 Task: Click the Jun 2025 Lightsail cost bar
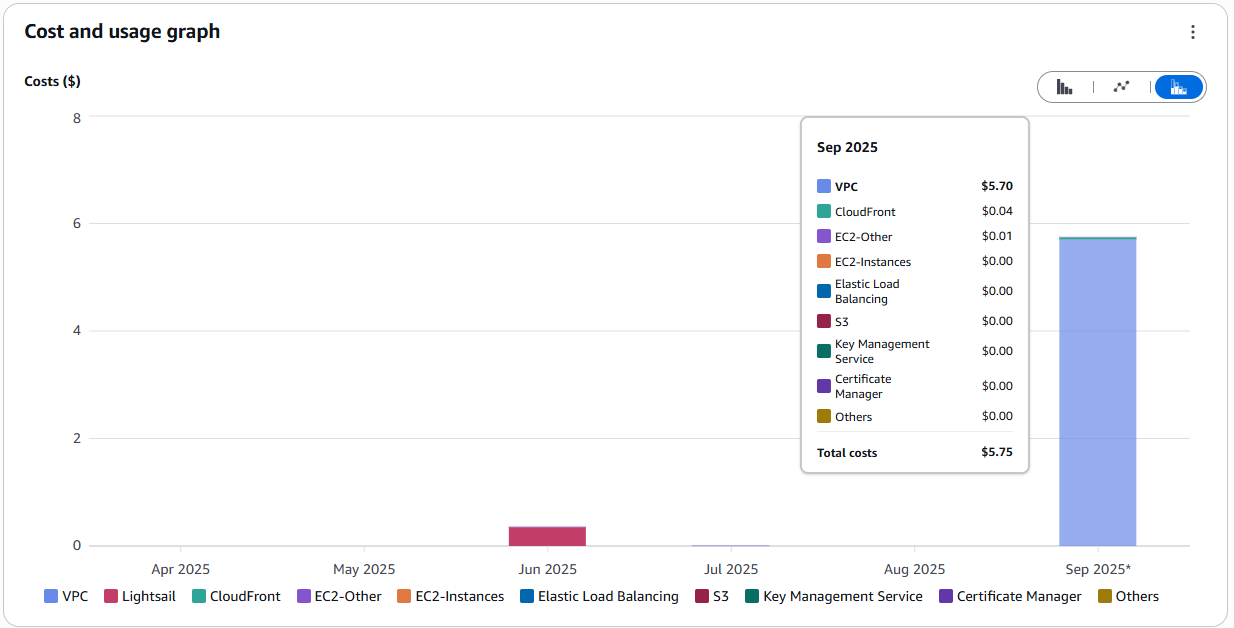[547, 536]
